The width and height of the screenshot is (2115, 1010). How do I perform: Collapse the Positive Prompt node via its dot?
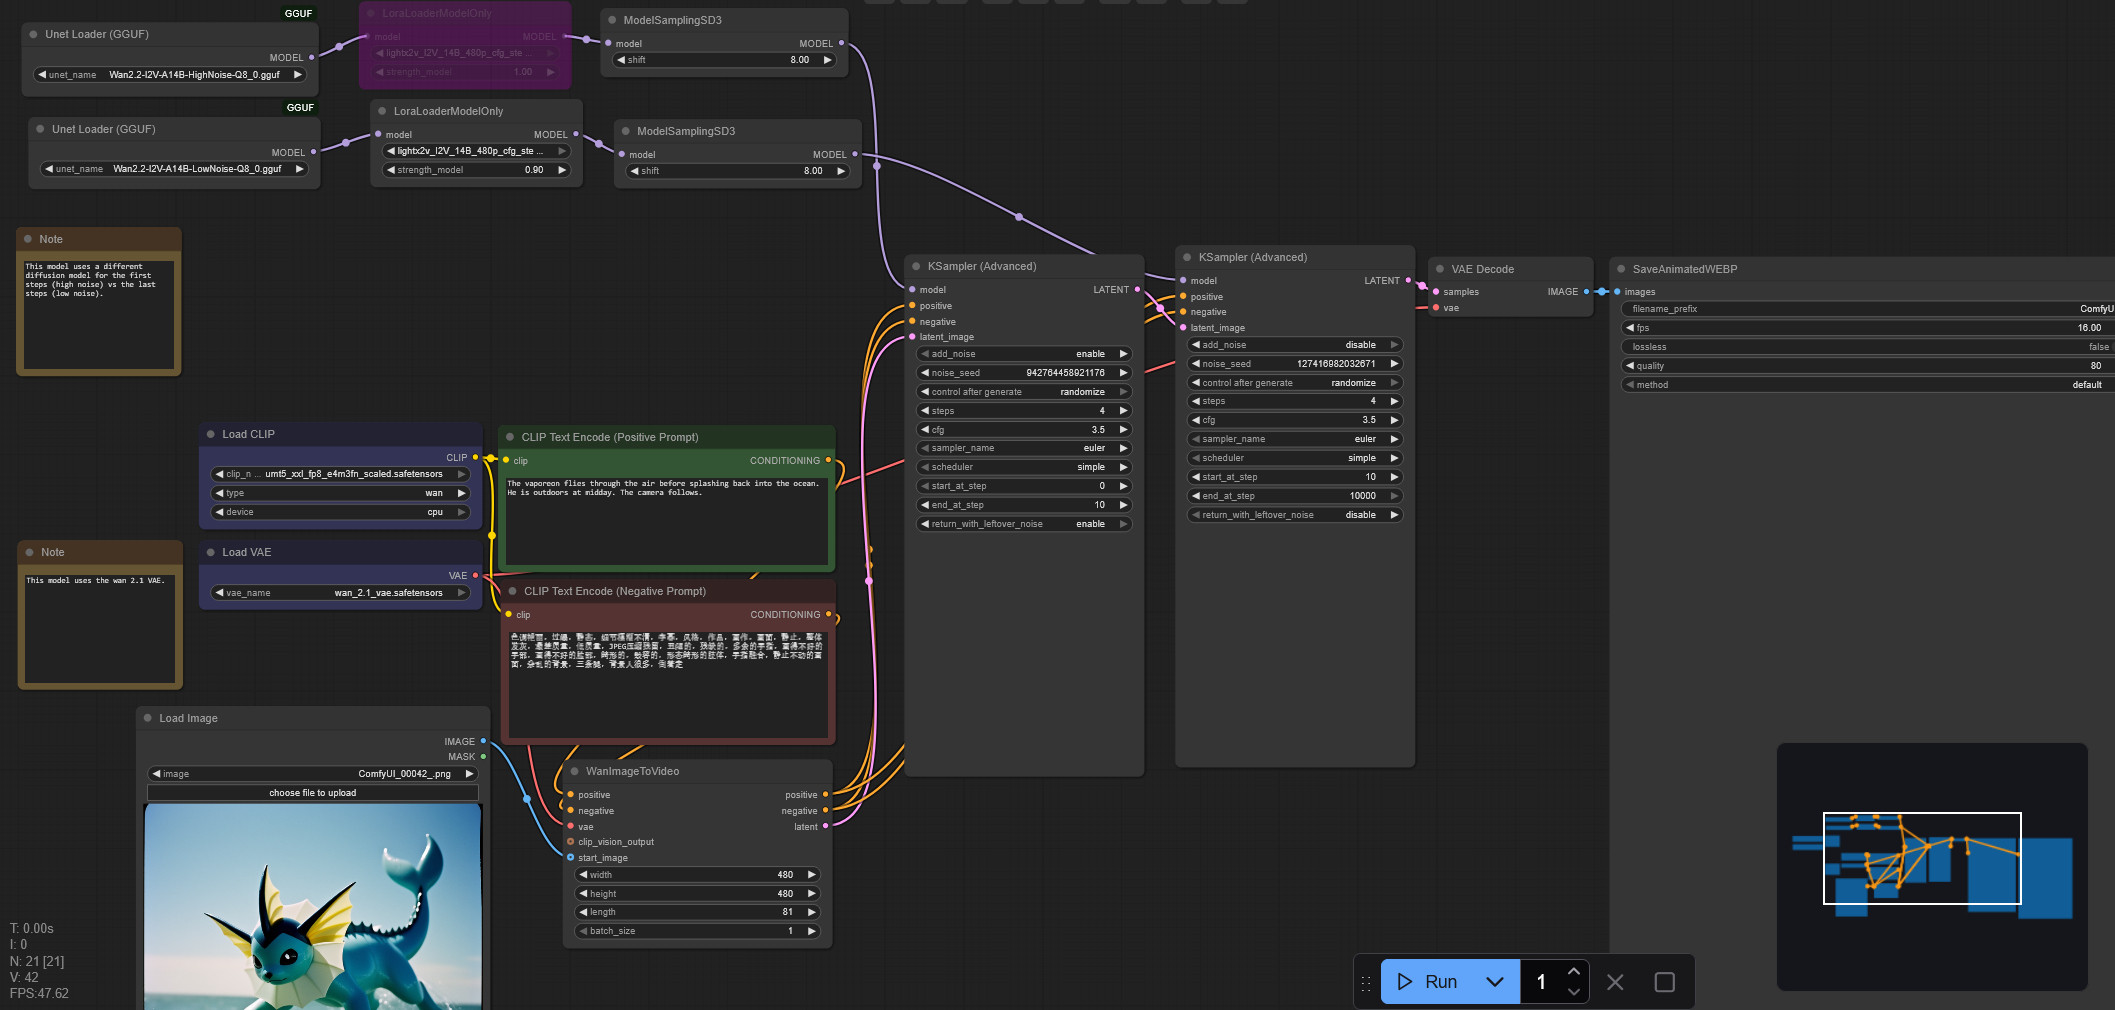click(x=510, y=437)
